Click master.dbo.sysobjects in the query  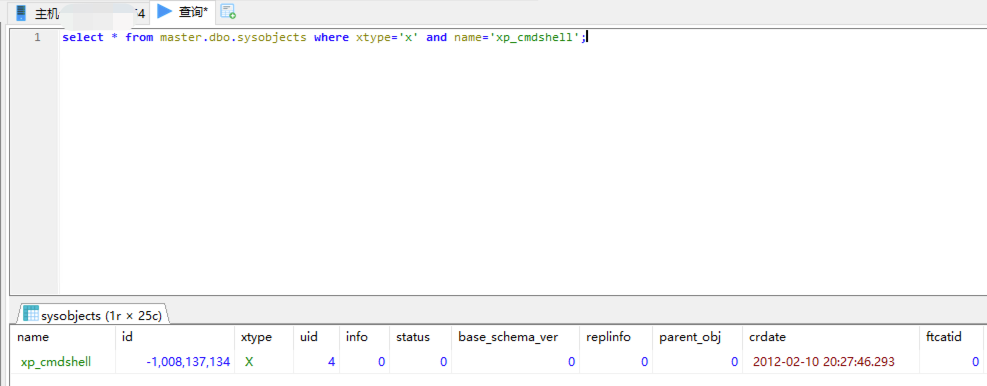233,37
